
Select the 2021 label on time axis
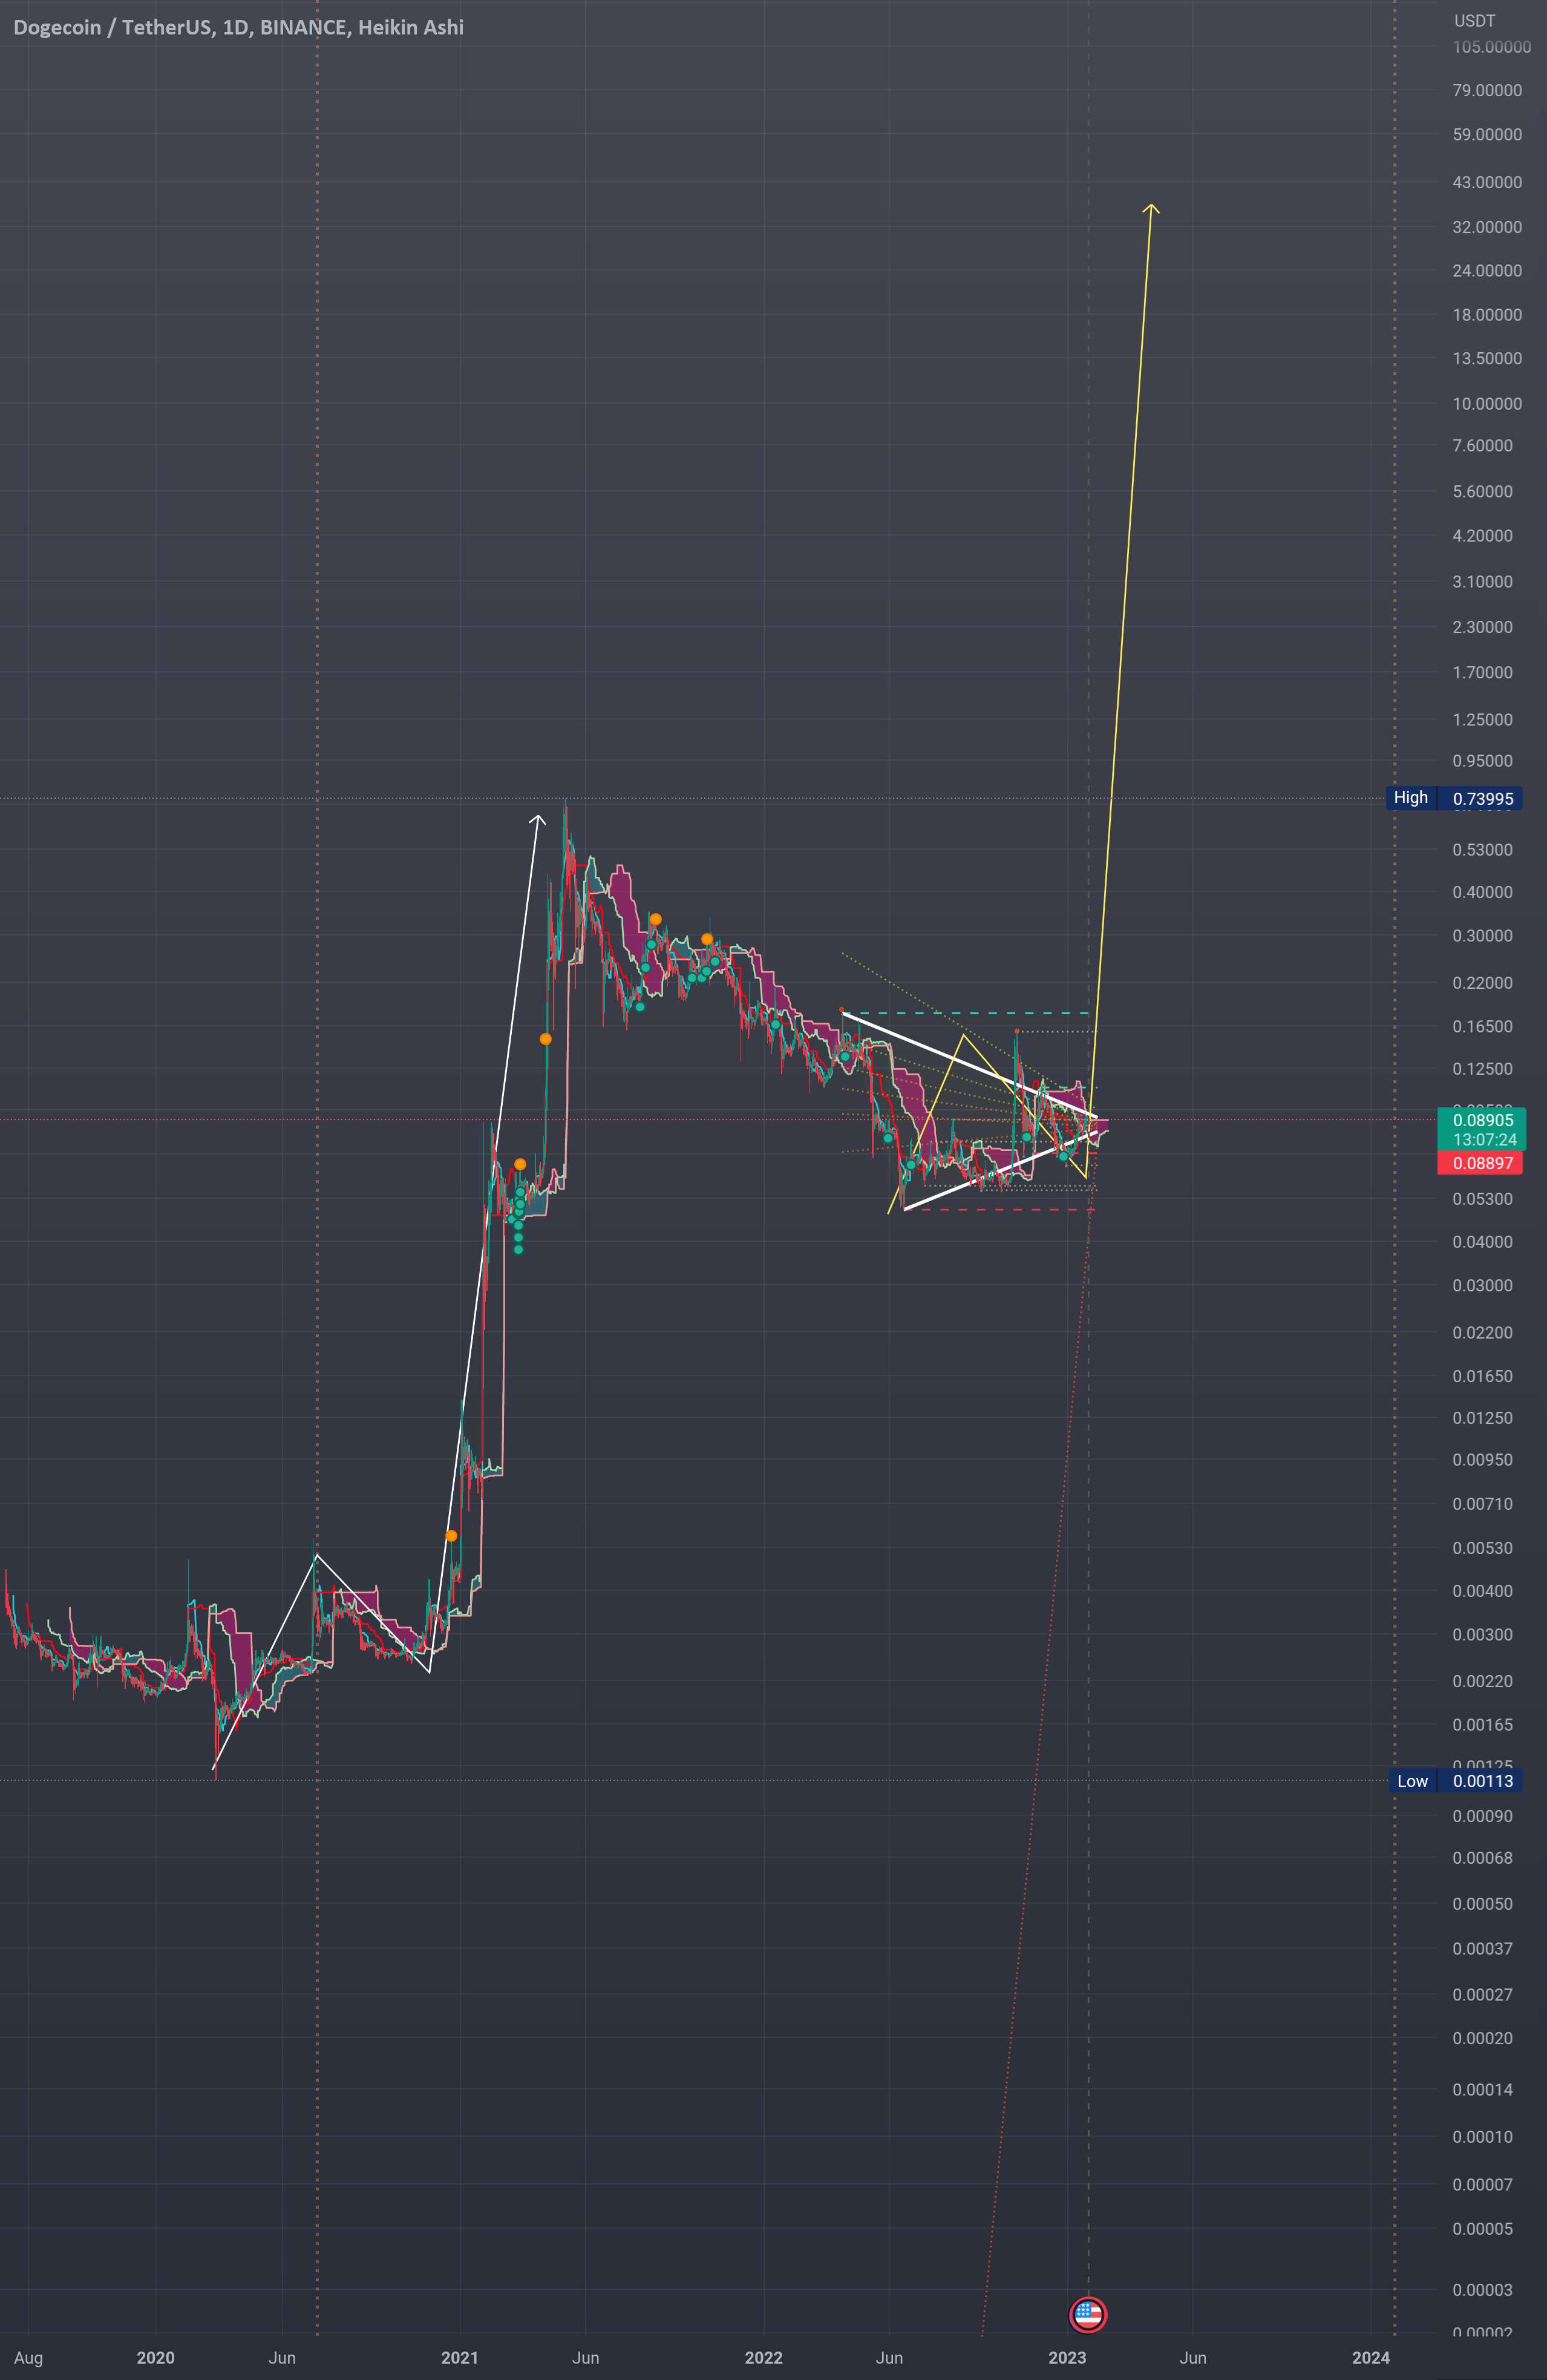pos(459,2358)
